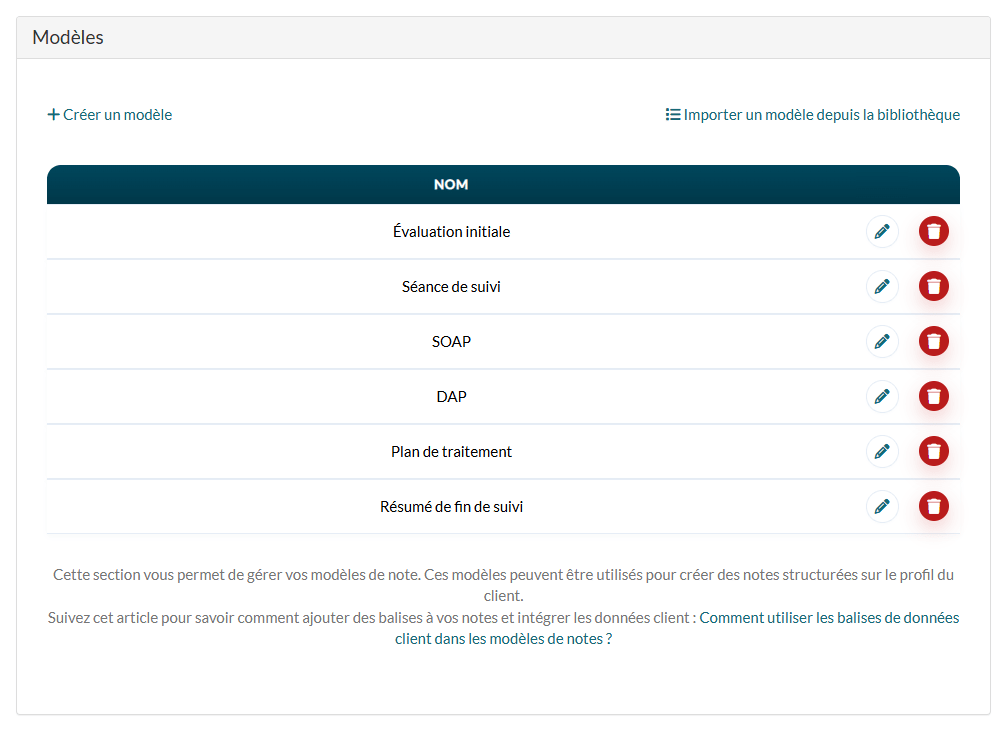Select the Évaluation initiale row name
This screenshot has height=731, width=1007.
pyautogui.click(x=451, y=232)
